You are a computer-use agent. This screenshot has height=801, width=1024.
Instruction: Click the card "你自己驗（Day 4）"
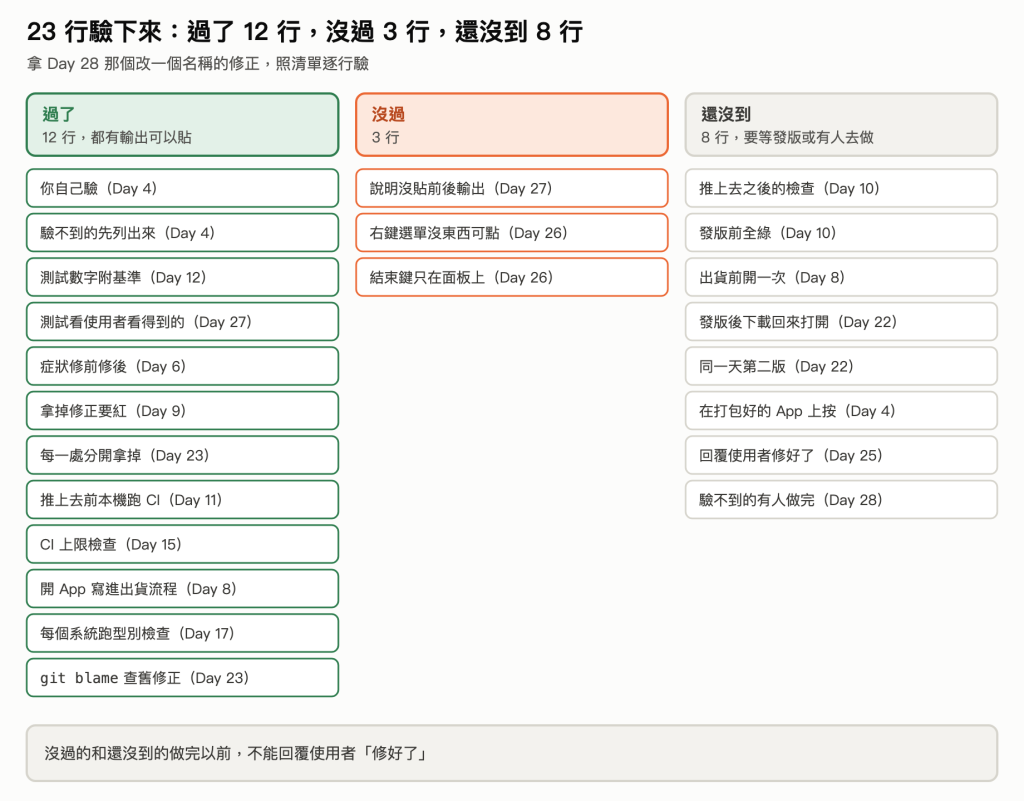(183, 188)
